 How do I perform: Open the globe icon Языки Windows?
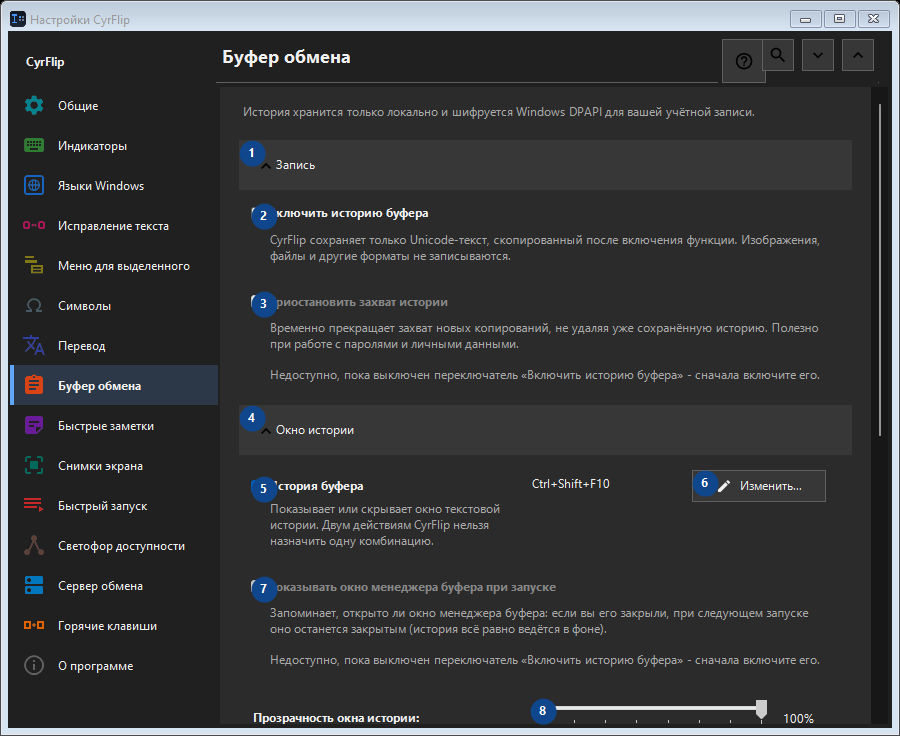[34, 185]
